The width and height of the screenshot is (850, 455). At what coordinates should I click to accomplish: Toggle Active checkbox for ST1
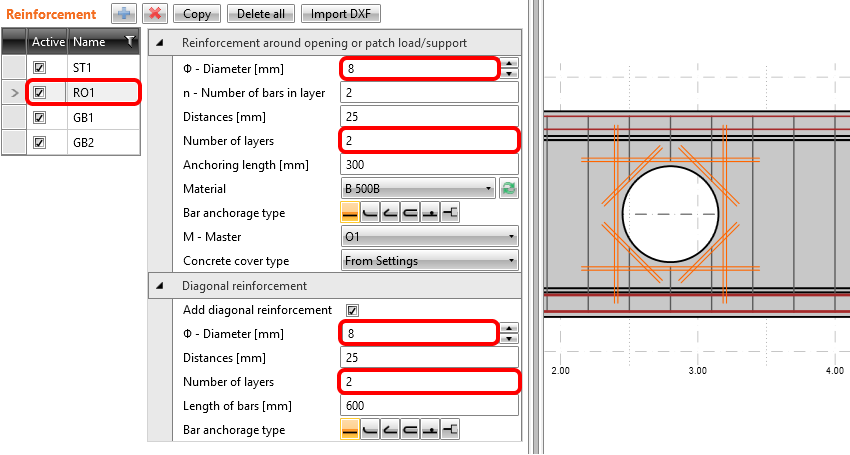click(40, 68)
